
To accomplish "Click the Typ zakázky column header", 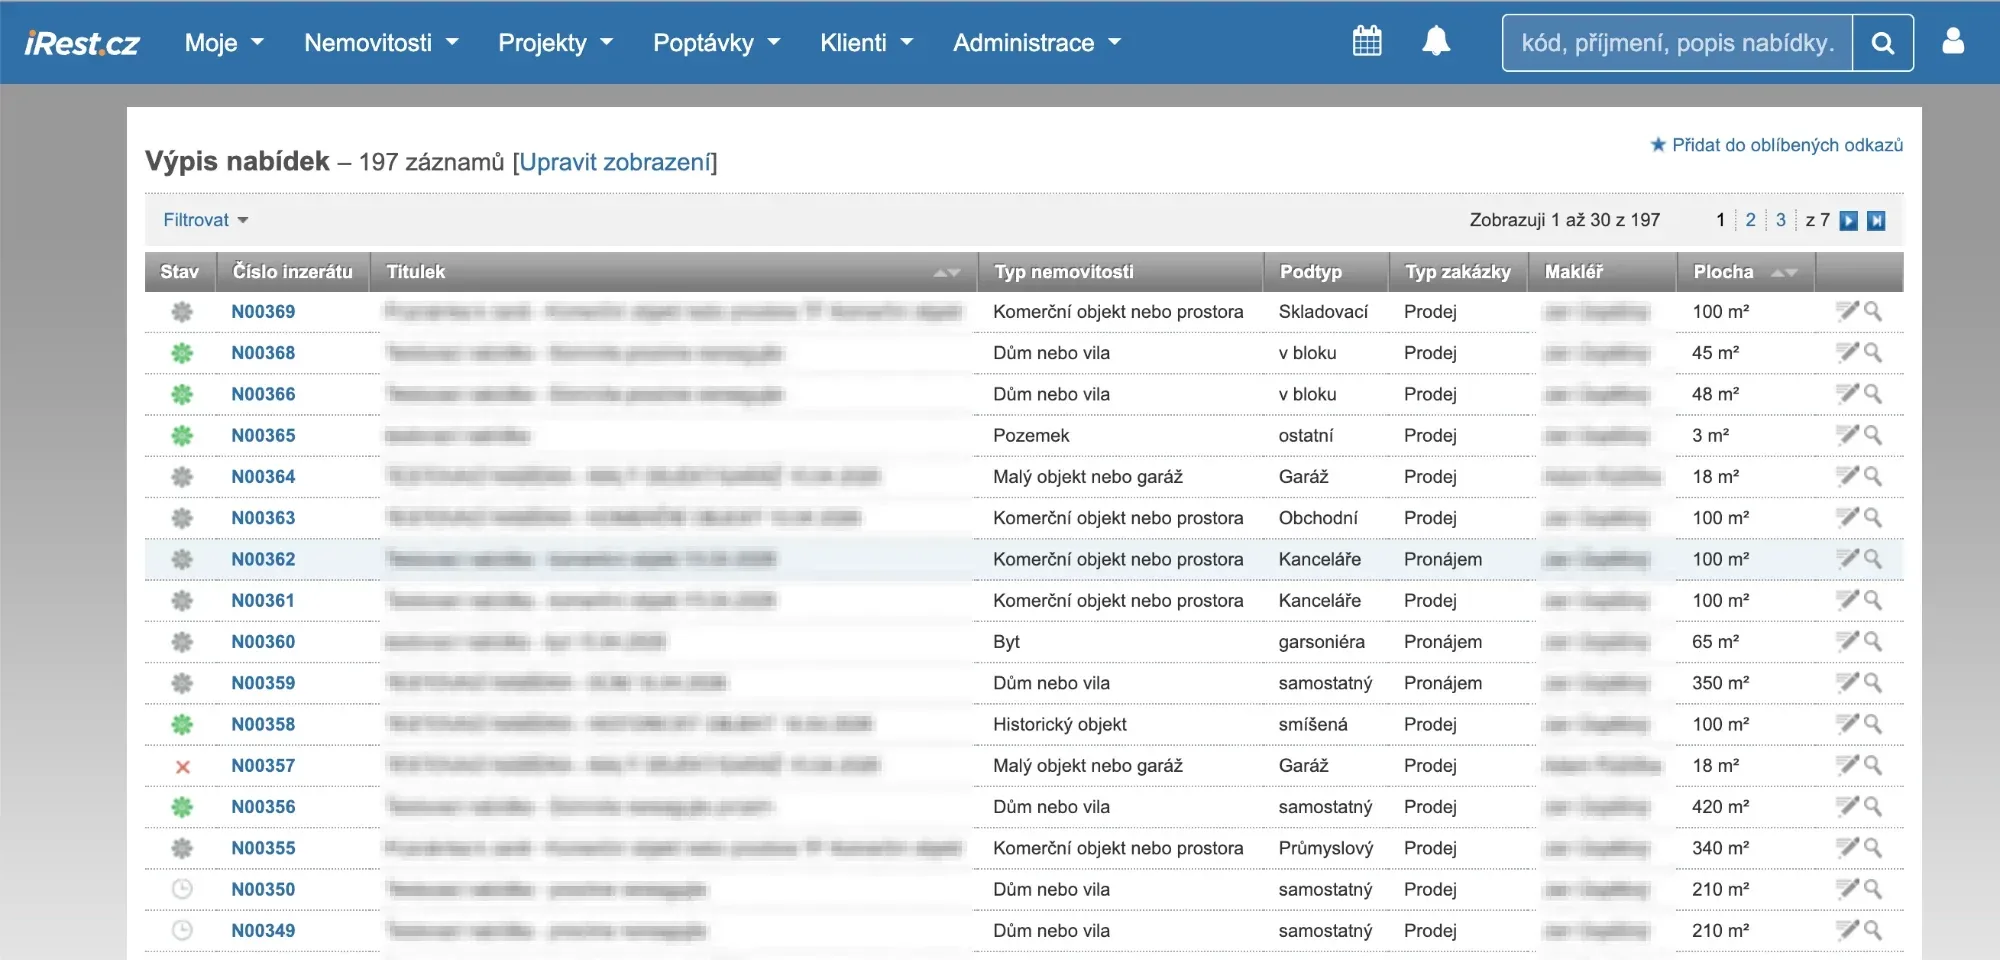I will pos(1458,272).
